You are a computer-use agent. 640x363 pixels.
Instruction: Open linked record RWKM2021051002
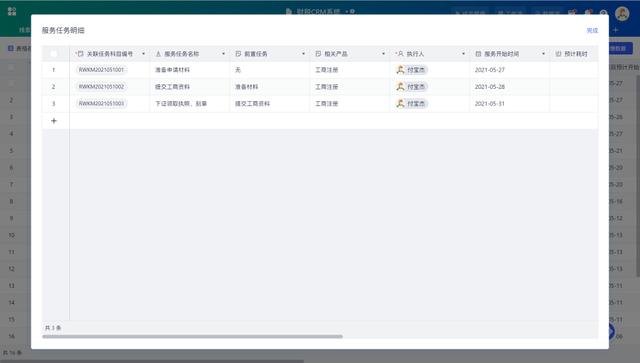[101, 87]
